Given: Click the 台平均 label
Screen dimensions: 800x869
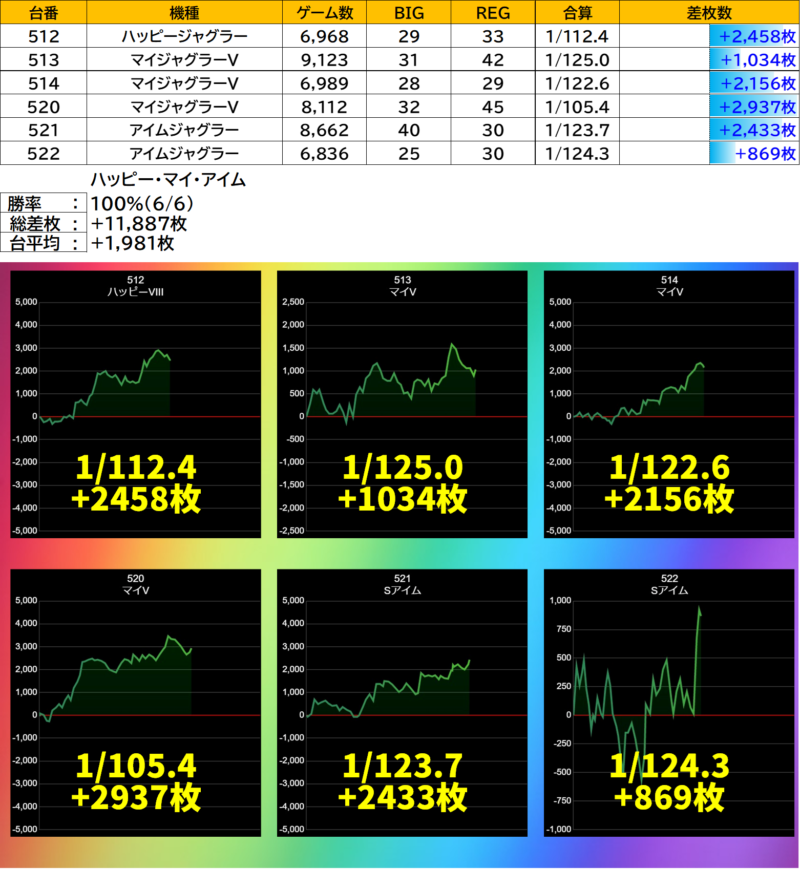Looking at the screenshot, I should tap(43, 243).
